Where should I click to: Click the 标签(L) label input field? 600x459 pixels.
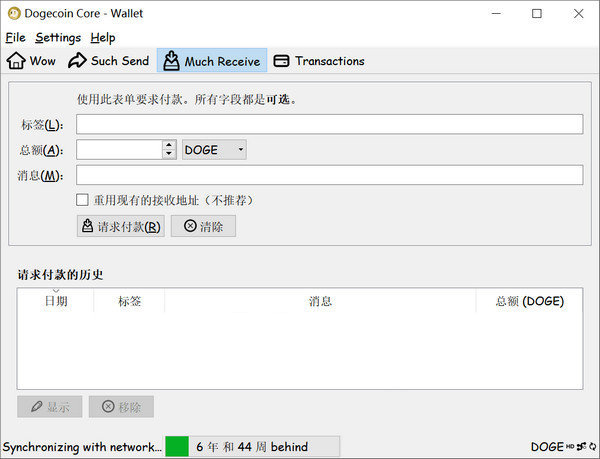[329, 124]
